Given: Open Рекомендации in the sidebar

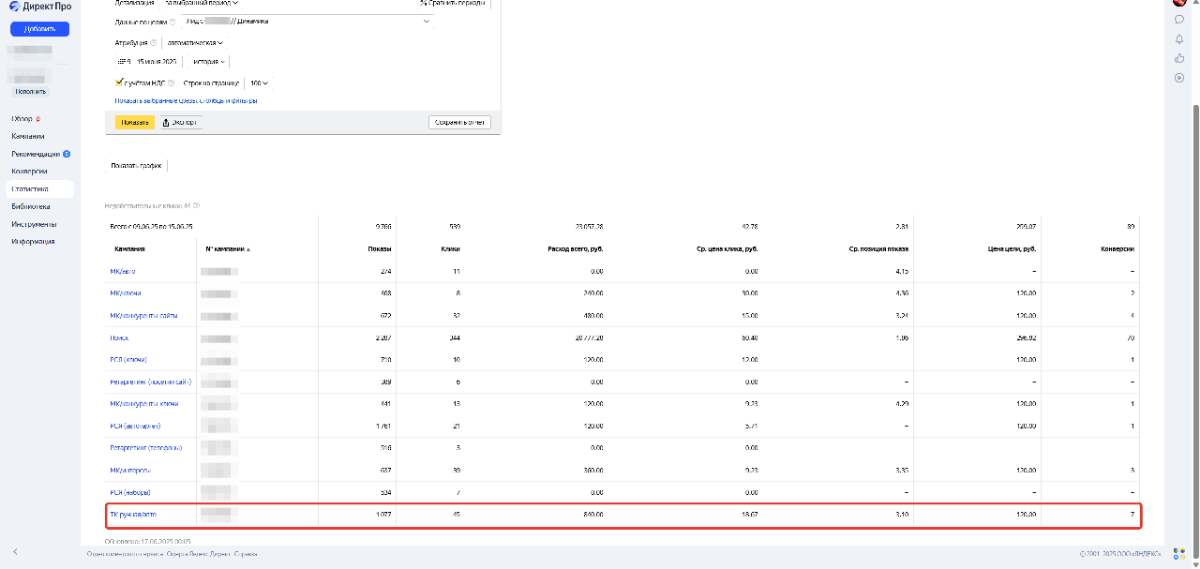Looking at the screenshot, I should pyautogui.click(x=36, y=154).
